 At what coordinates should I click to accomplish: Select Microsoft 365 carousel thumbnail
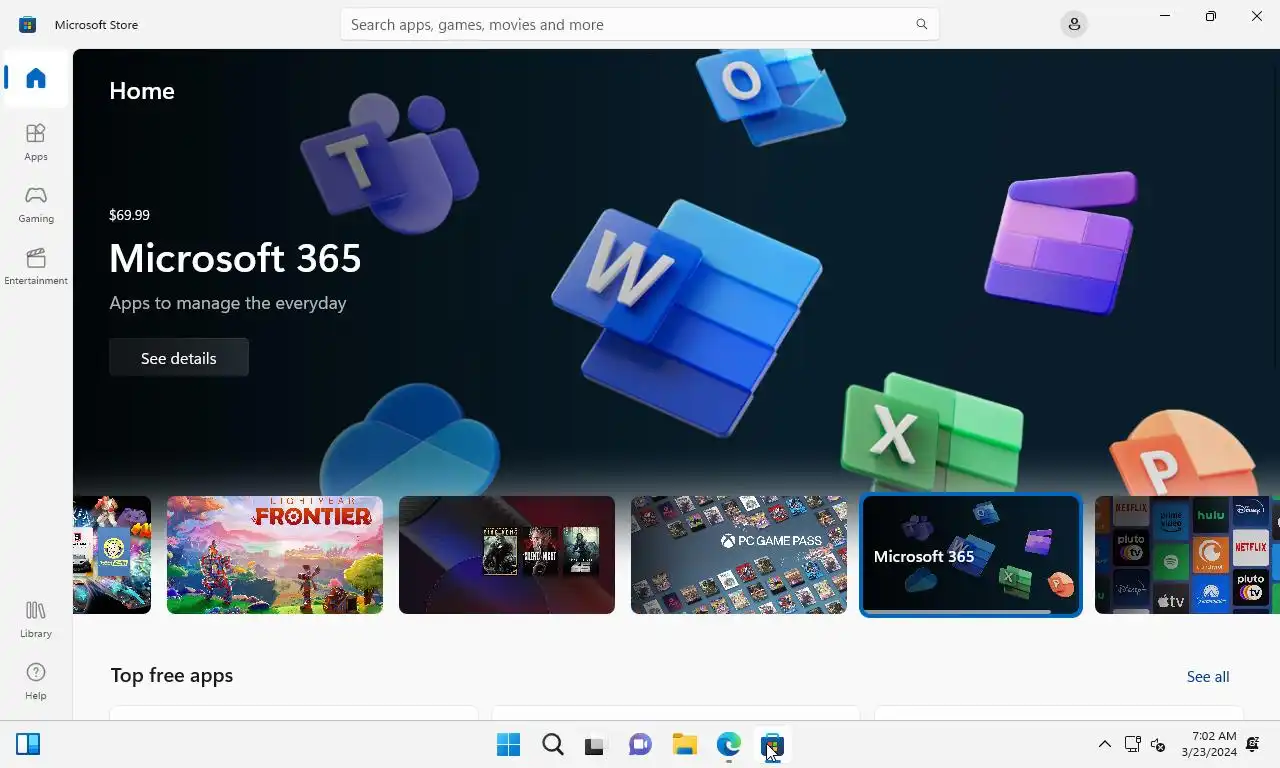971,555
